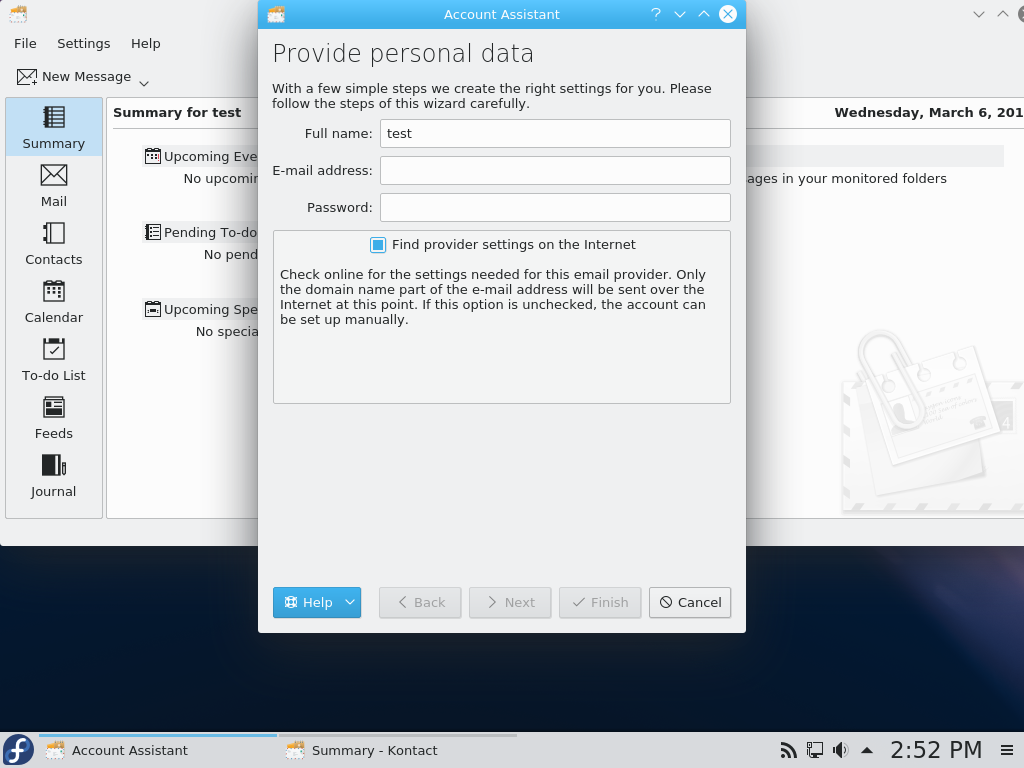
Task: Show hidden system tray icons arrow
Action: [x=867, y=750]
